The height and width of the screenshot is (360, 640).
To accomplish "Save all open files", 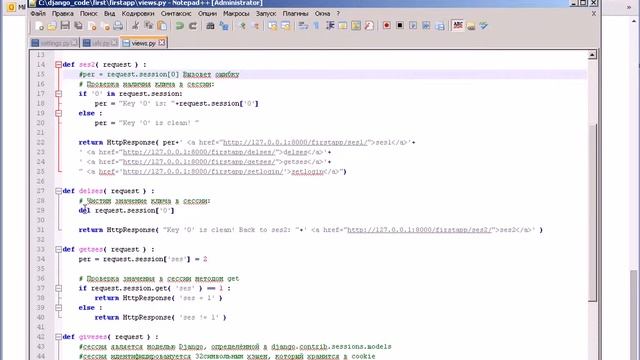I will pos(78,26).
